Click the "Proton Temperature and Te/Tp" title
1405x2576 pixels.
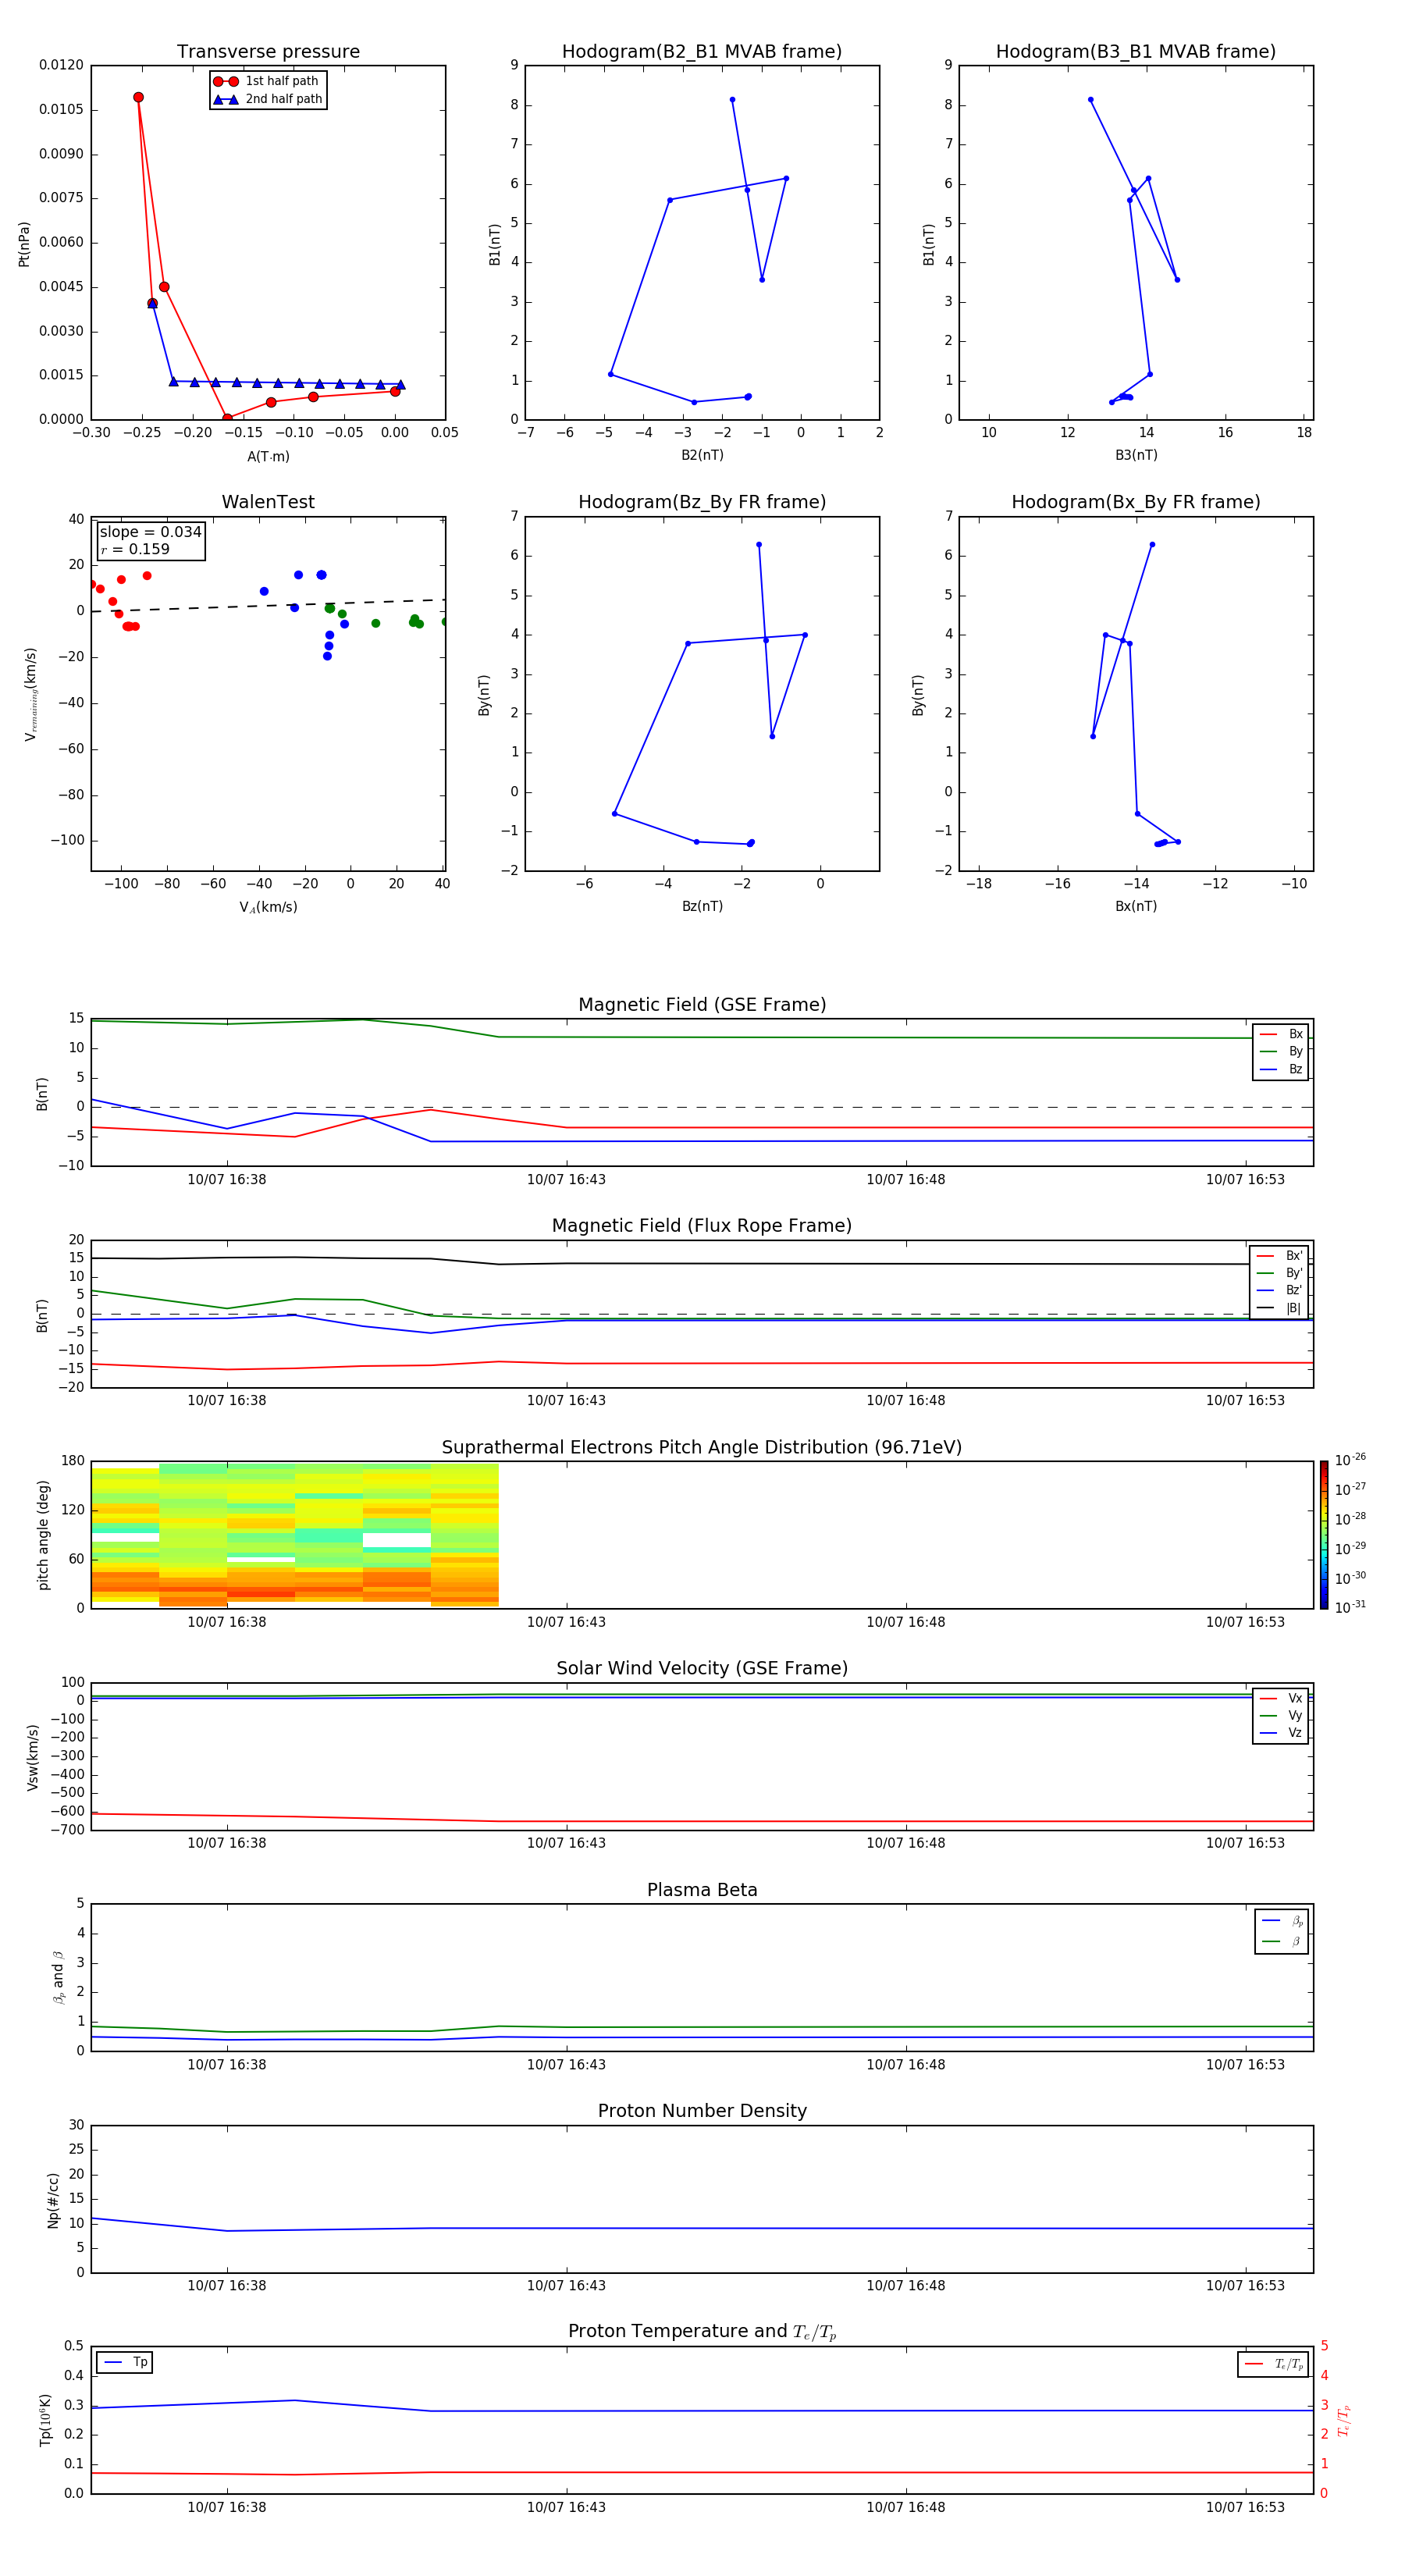[x=702, y=2332]
